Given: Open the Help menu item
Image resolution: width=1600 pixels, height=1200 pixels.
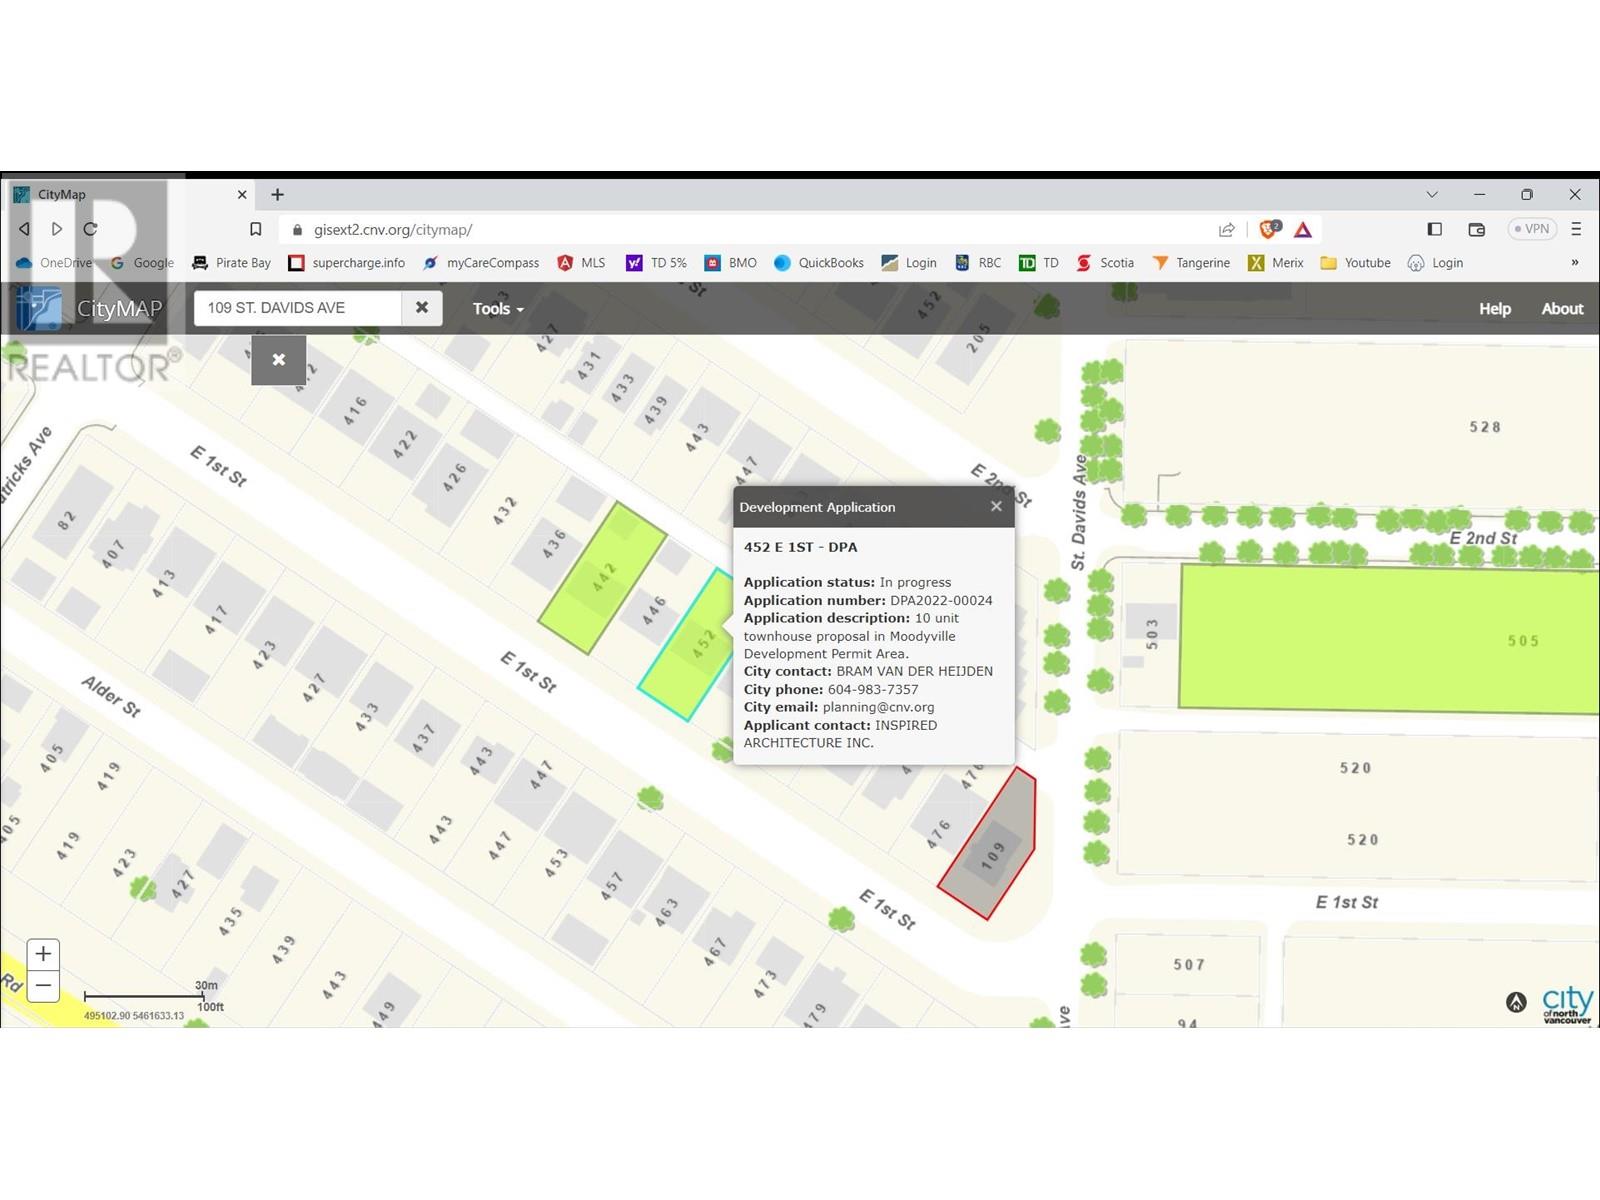Looking at the screenshot, I should pos(1495,308).
